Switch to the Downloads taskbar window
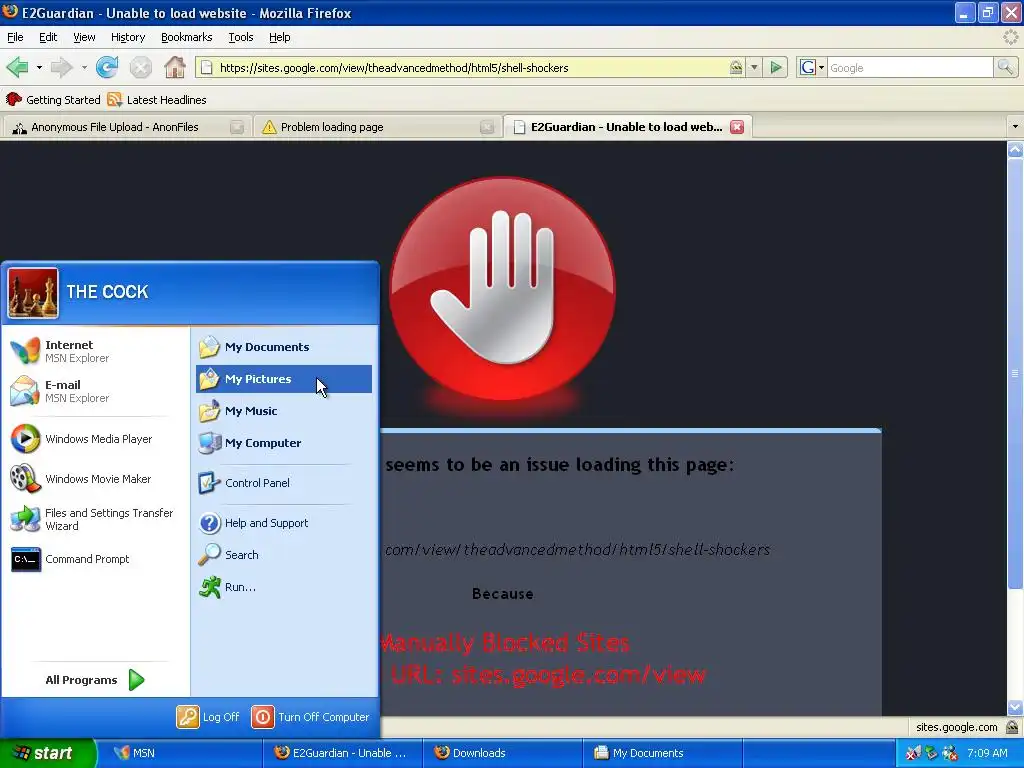Viewport: 1024px width, 768px height. pos(503,753)
